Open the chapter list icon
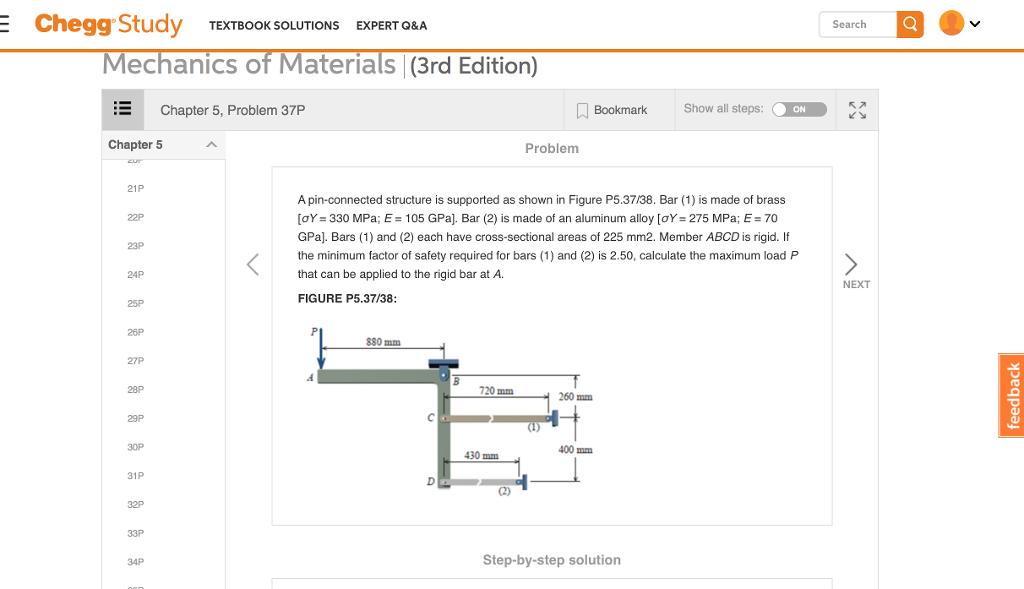Image resolution: width=1024 pixels, height=589 pixels. 122,109
